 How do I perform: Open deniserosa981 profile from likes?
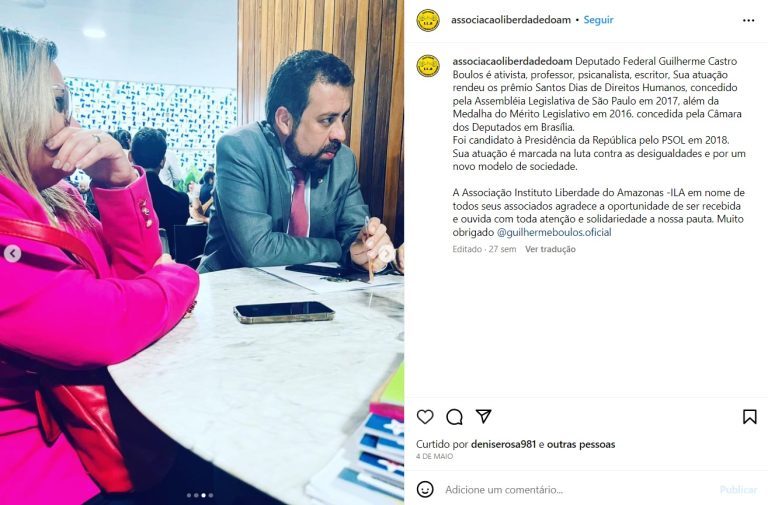[504, 444]
